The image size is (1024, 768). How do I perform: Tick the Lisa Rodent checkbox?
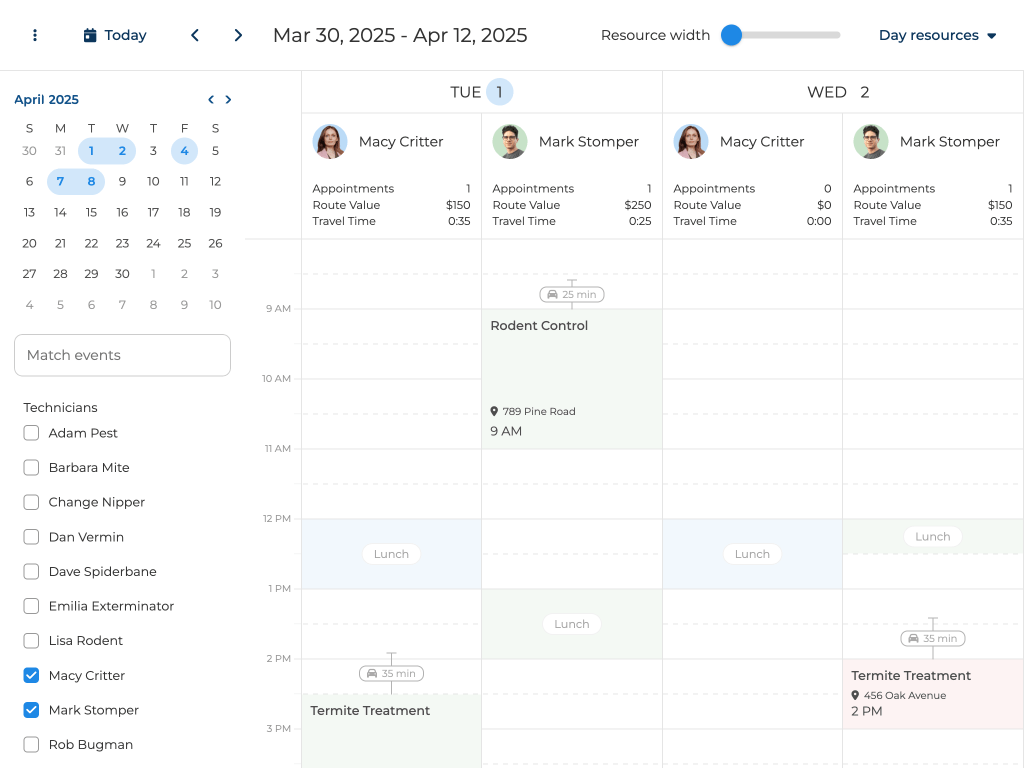(x=31, y=641)
